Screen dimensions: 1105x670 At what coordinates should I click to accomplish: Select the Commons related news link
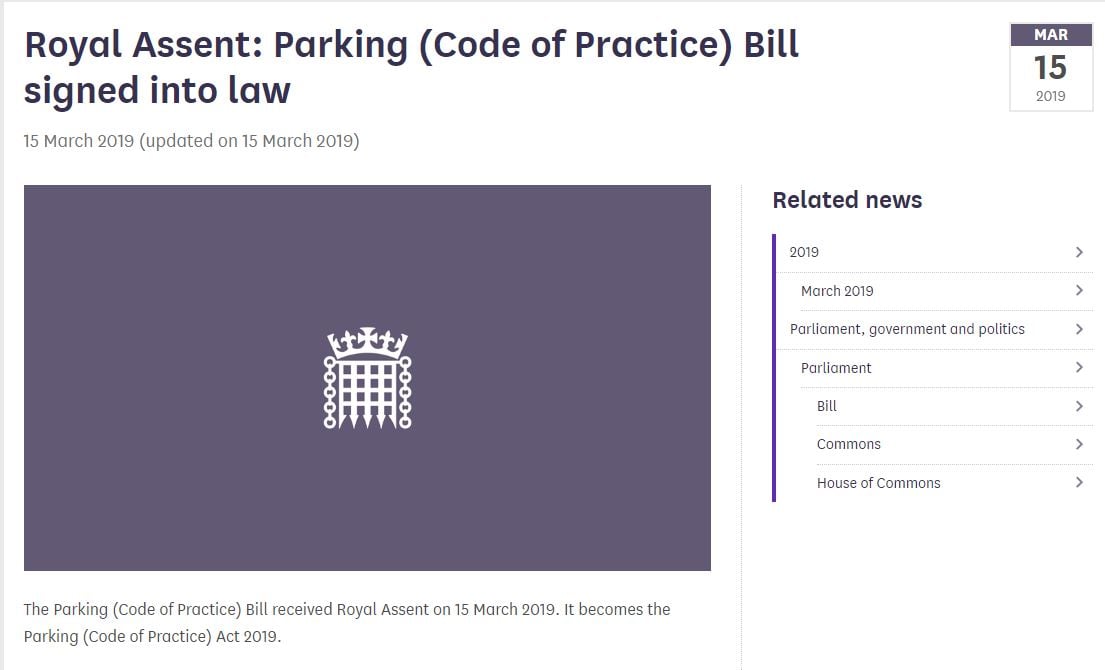[x=849, y=444]
